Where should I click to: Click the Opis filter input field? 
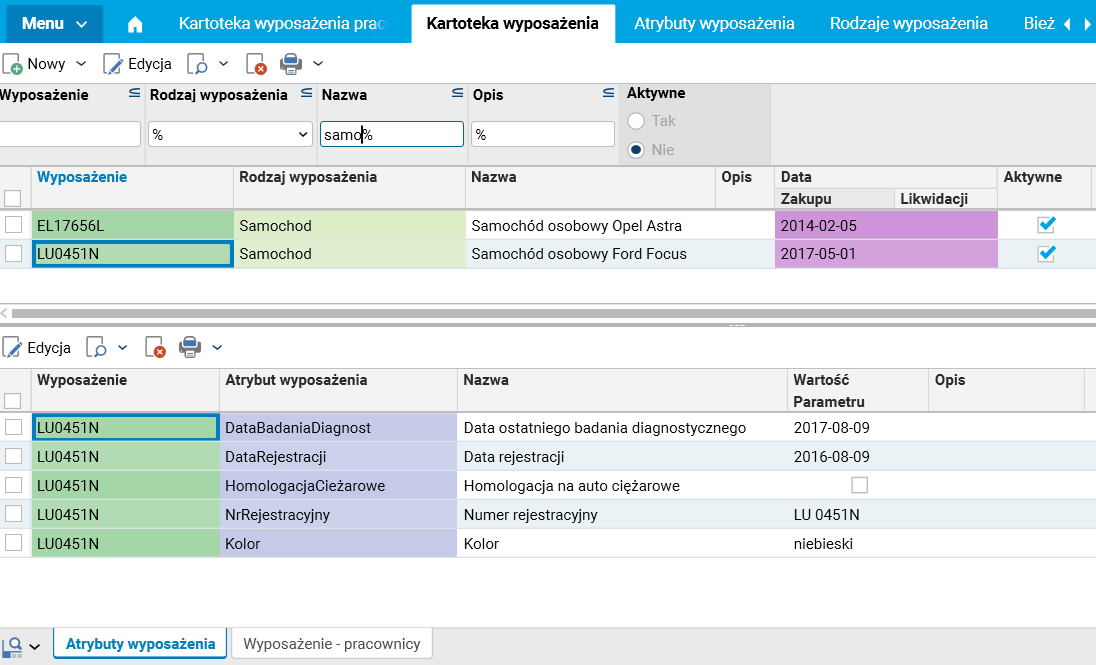[543, 134]
